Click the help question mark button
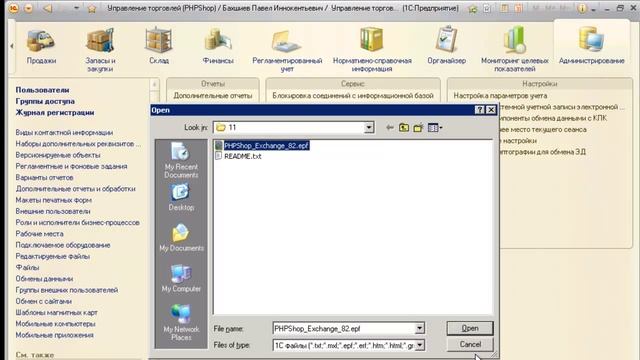The height and width of the screenshot is (360, 640). (x=480, y=110)
